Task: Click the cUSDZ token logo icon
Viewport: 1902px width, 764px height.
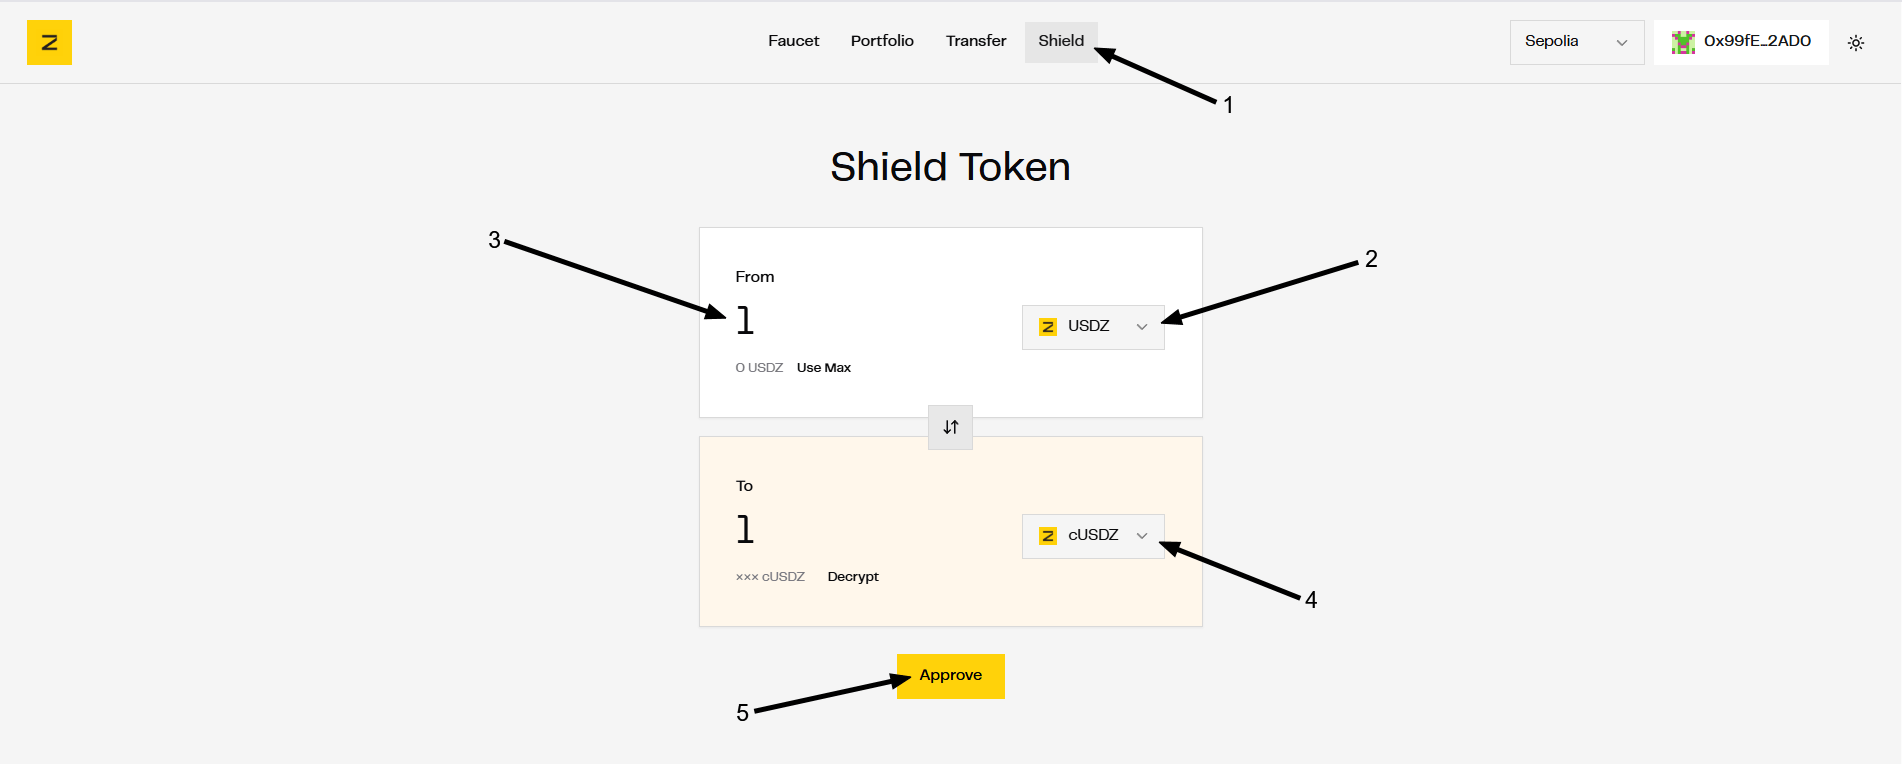Action: point(1048,536)
